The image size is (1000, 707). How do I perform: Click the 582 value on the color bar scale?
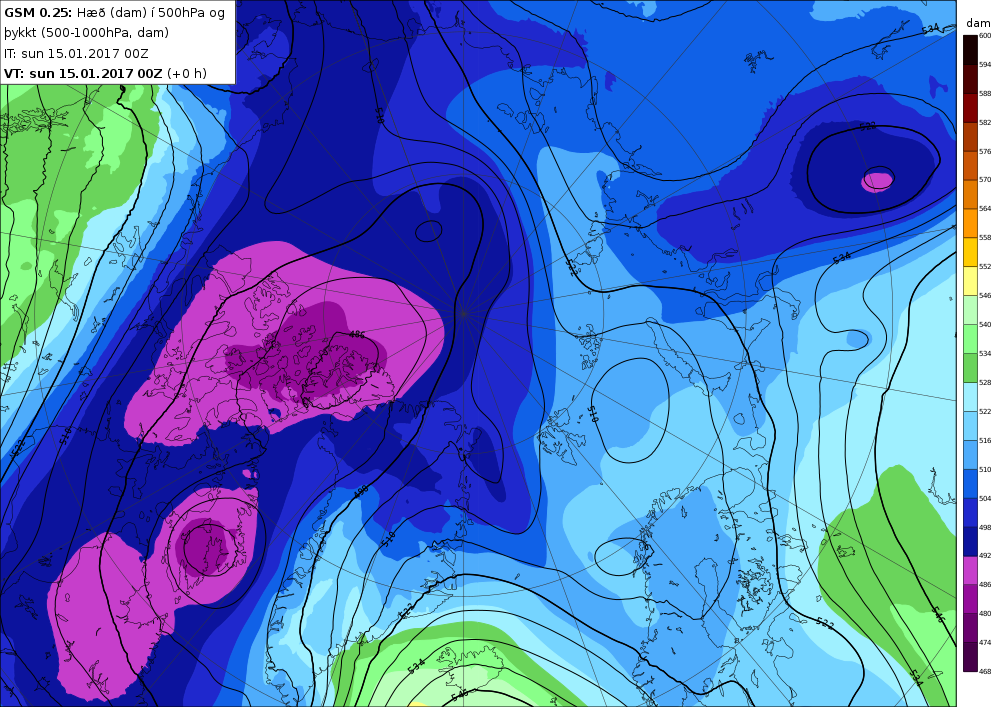pos(985,122)
